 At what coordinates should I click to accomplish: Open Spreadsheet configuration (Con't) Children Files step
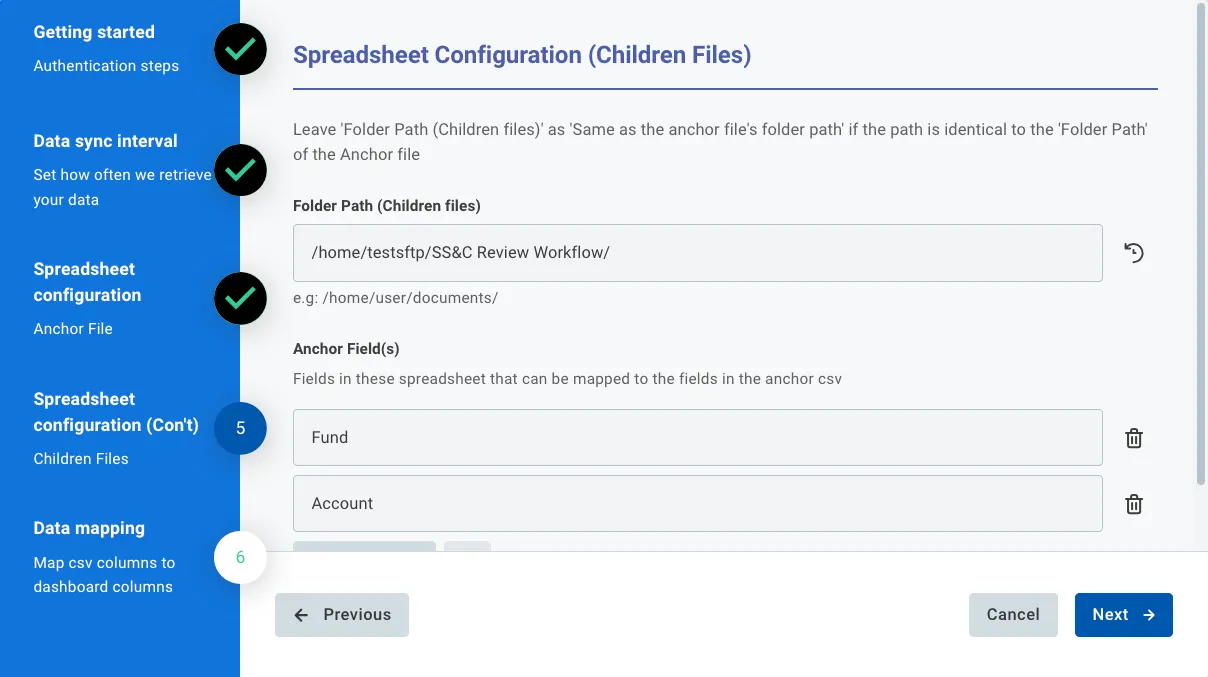[x=115, y=412]
